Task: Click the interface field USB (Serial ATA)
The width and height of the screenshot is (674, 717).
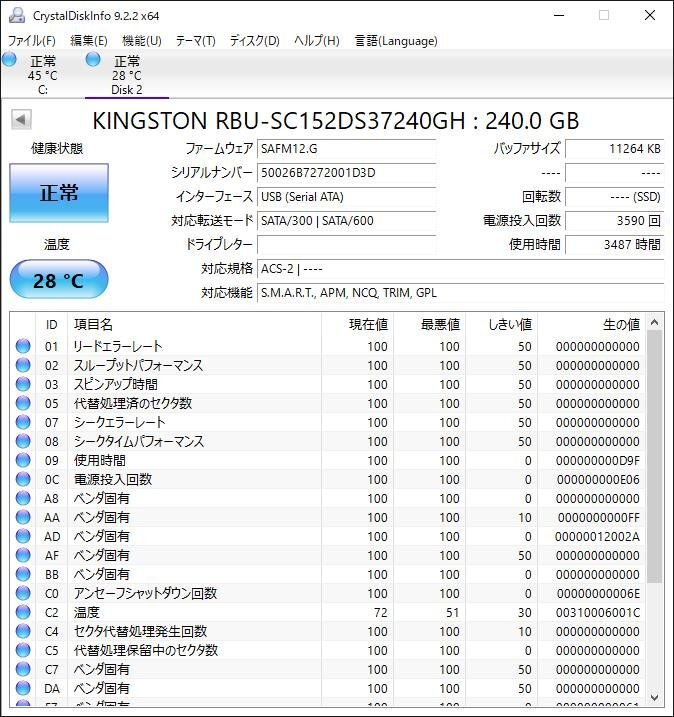Action: click(346, 197)
